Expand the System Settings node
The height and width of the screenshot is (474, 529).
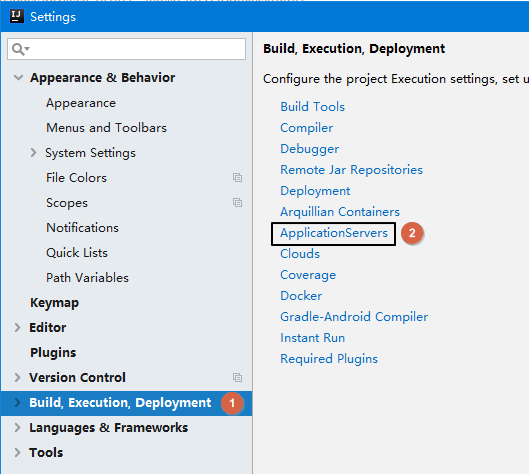[33, 152]
